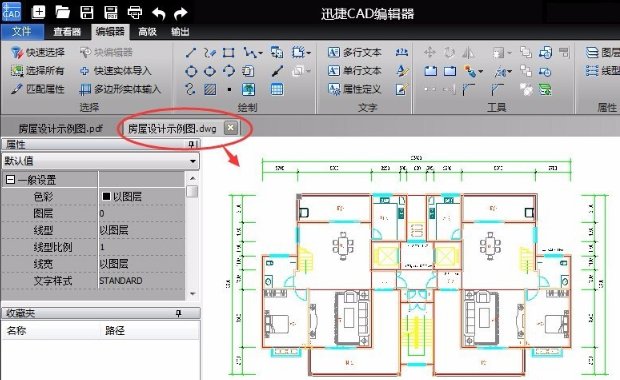Viewport: 620px width, 380px height.
Task: Click 属性定义 attribute definition tool
Action: (355, 89)
